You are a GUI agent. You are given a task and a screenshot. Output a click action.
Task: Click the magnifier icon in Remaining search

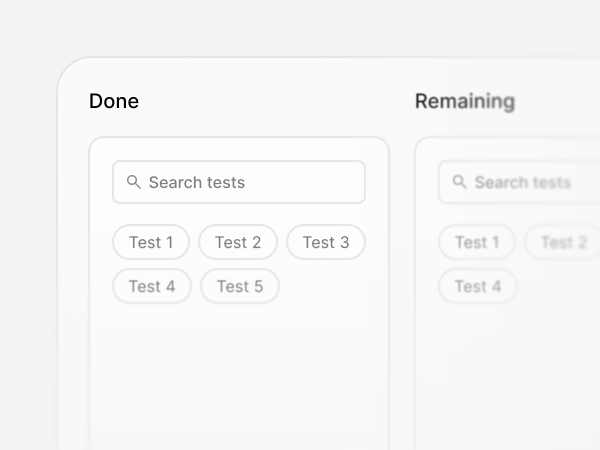tap(460, 182)
